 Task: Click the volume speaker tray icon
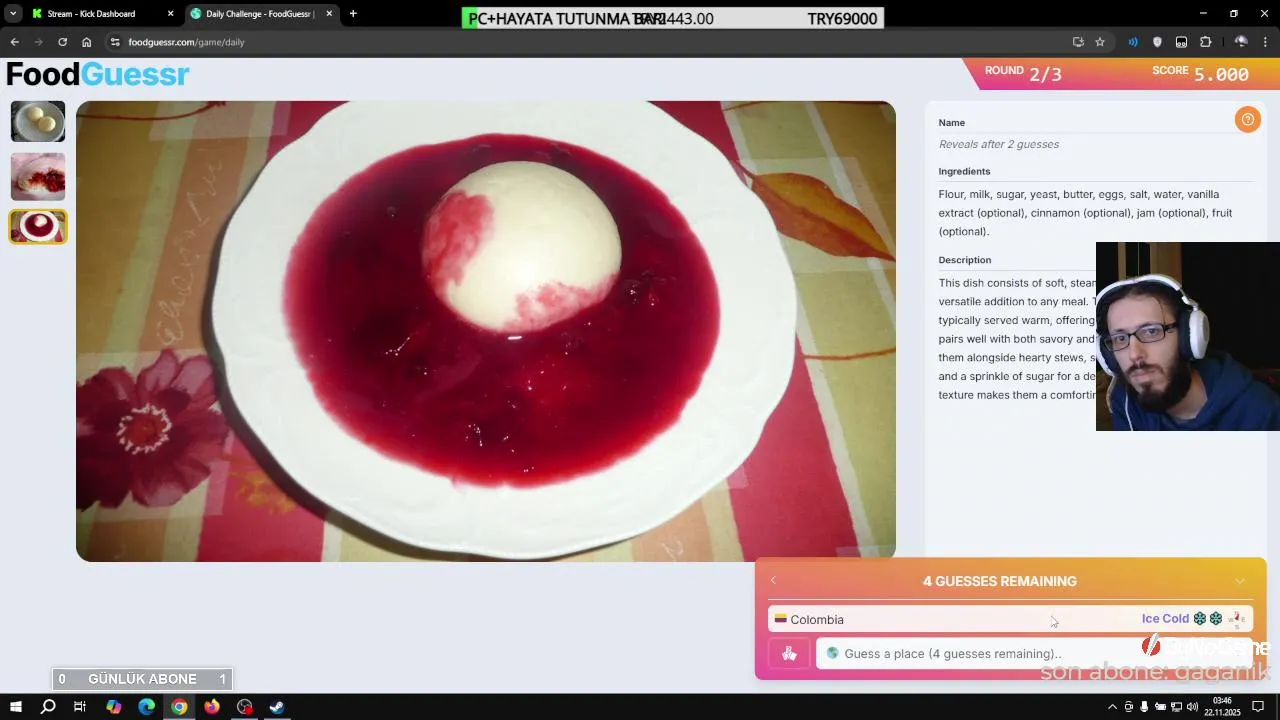point(1192,707)
